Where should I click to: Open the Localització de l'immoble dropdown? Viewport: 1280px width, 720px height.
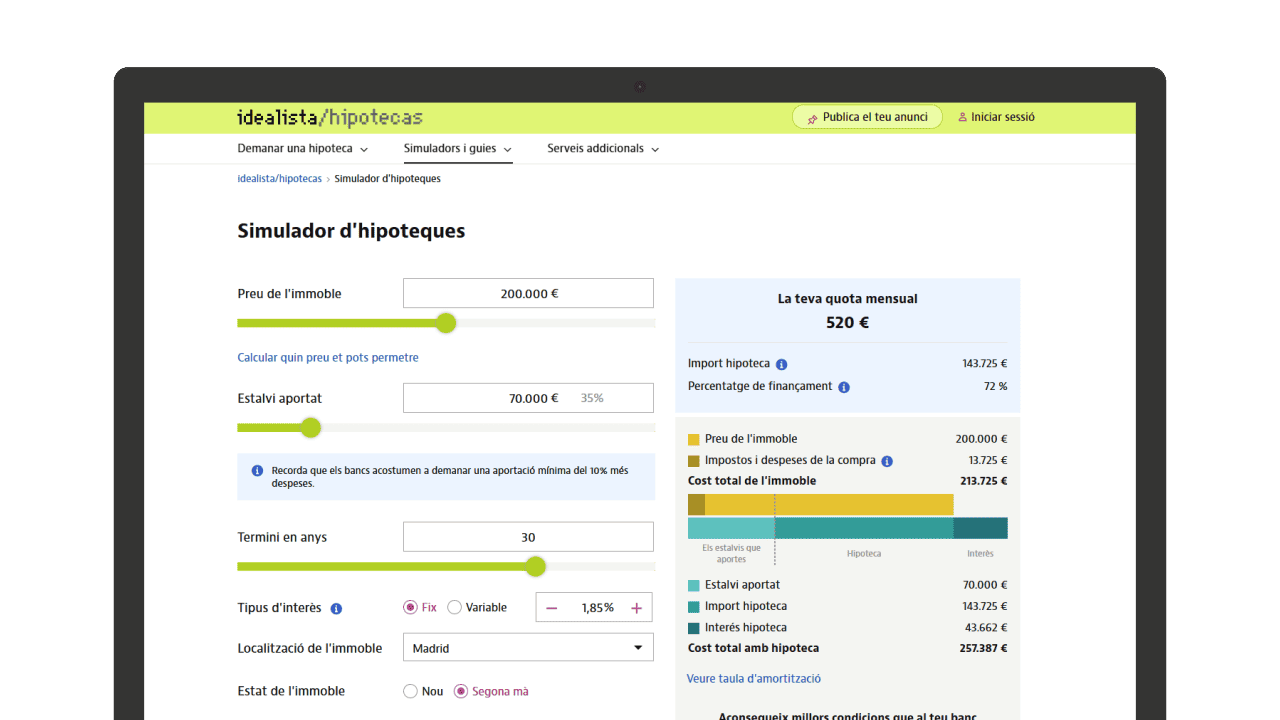(528, 648)
